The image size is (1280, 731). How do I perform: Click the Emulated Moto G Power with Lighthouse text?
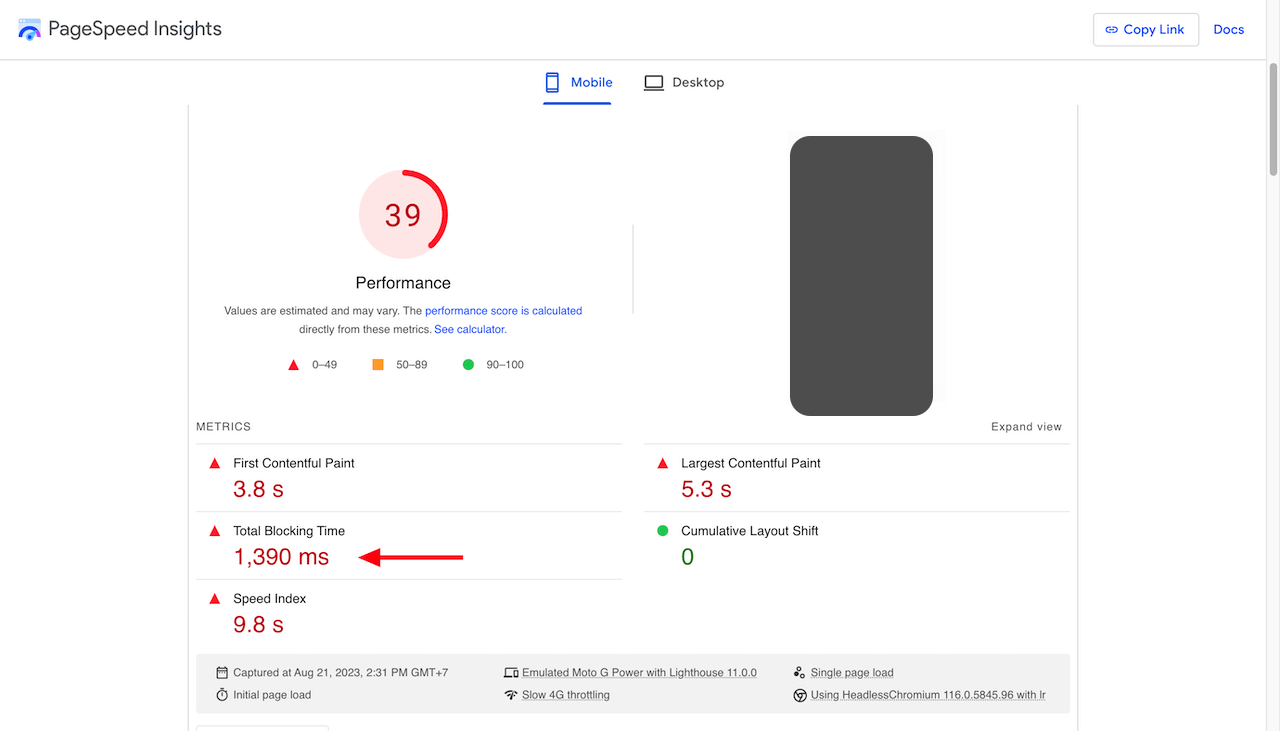pos(639,673)
